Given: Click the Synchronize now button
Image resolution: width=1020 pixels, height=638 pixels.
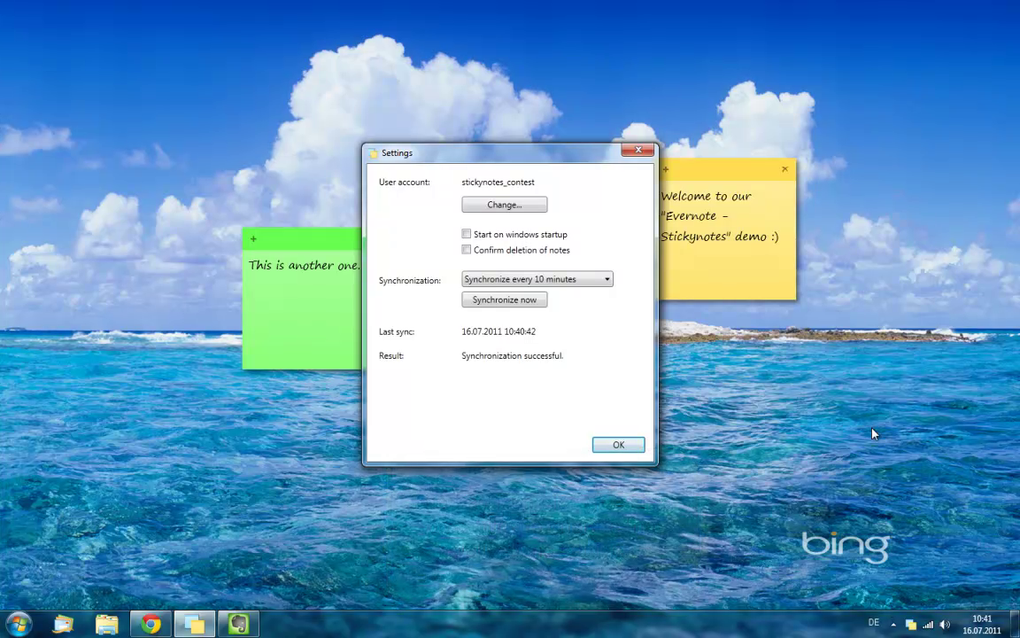Looking at the screenshot, I should pos(504,300).
